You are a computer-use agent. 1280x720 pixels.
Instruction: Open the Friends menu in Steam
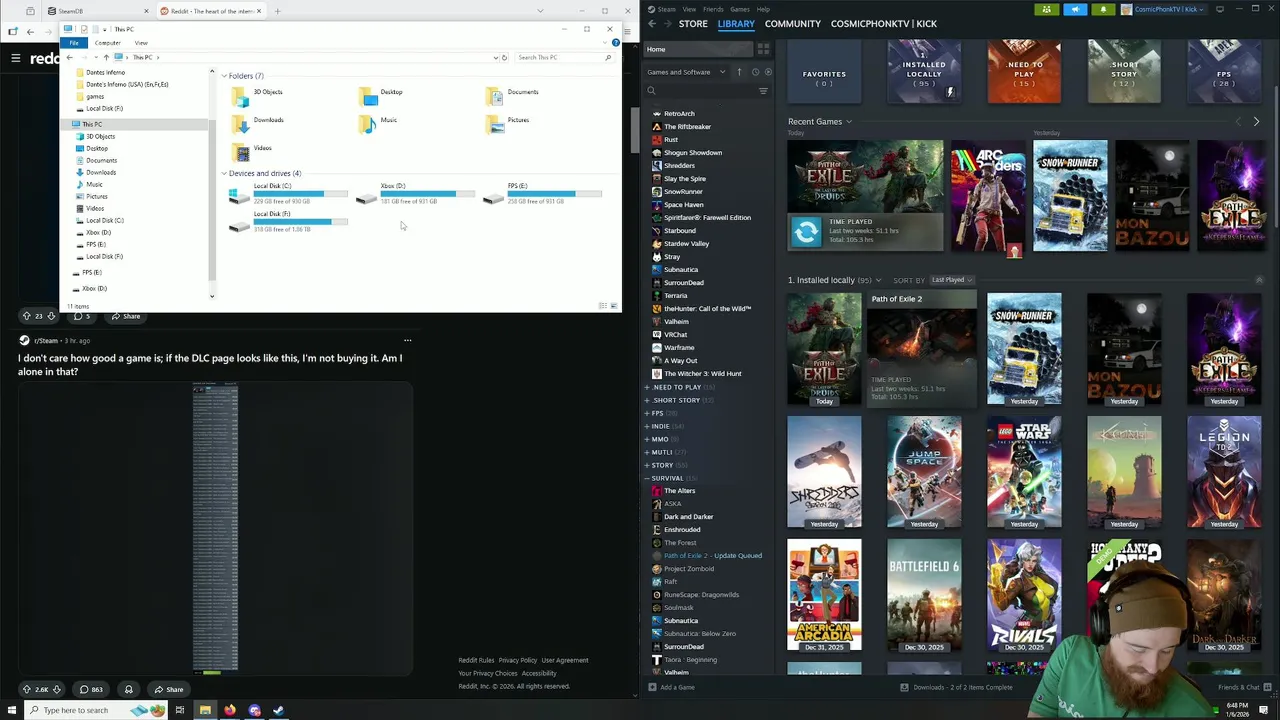point(713,9)
